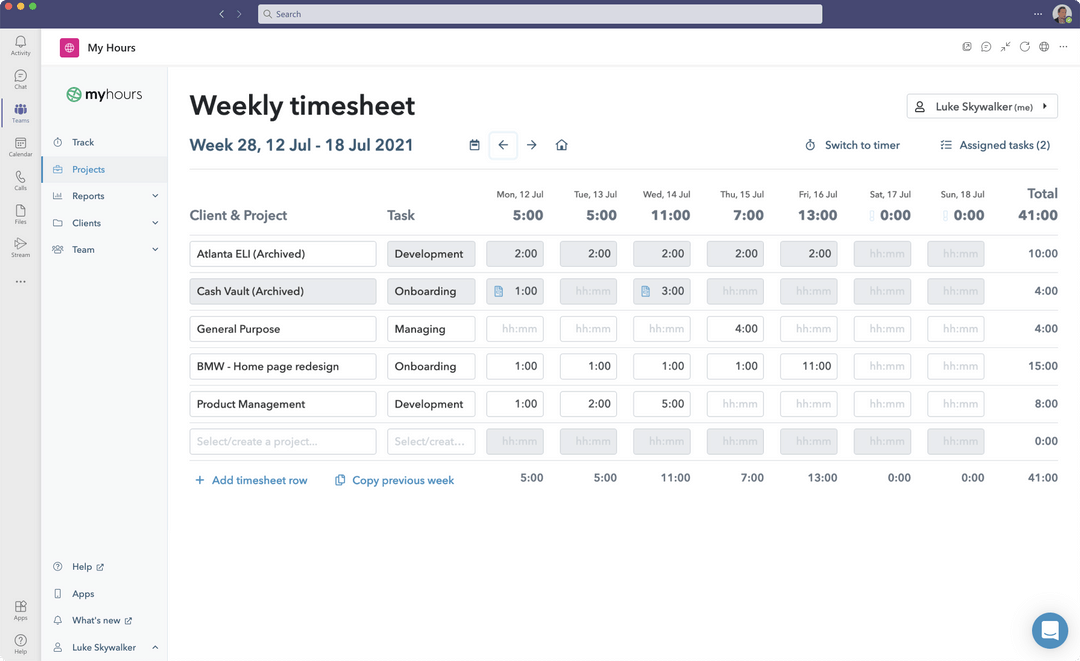Image resolution: width=1080 pixels, height=661 pixels.
Task: Open the date picker calendar icon
Action: coord(474,144)
